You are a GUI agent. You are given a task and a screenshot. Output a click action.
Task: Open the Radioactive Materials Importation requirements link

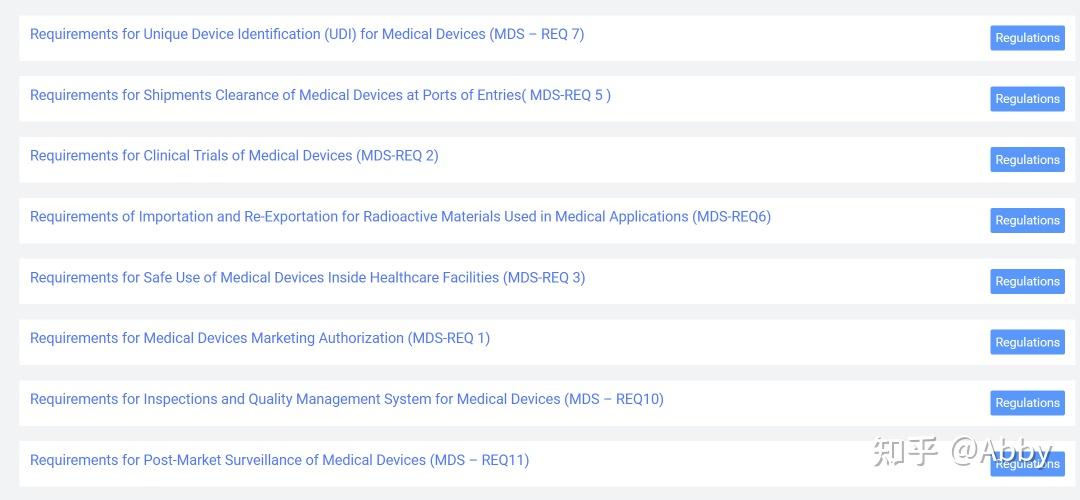point(400,217)
